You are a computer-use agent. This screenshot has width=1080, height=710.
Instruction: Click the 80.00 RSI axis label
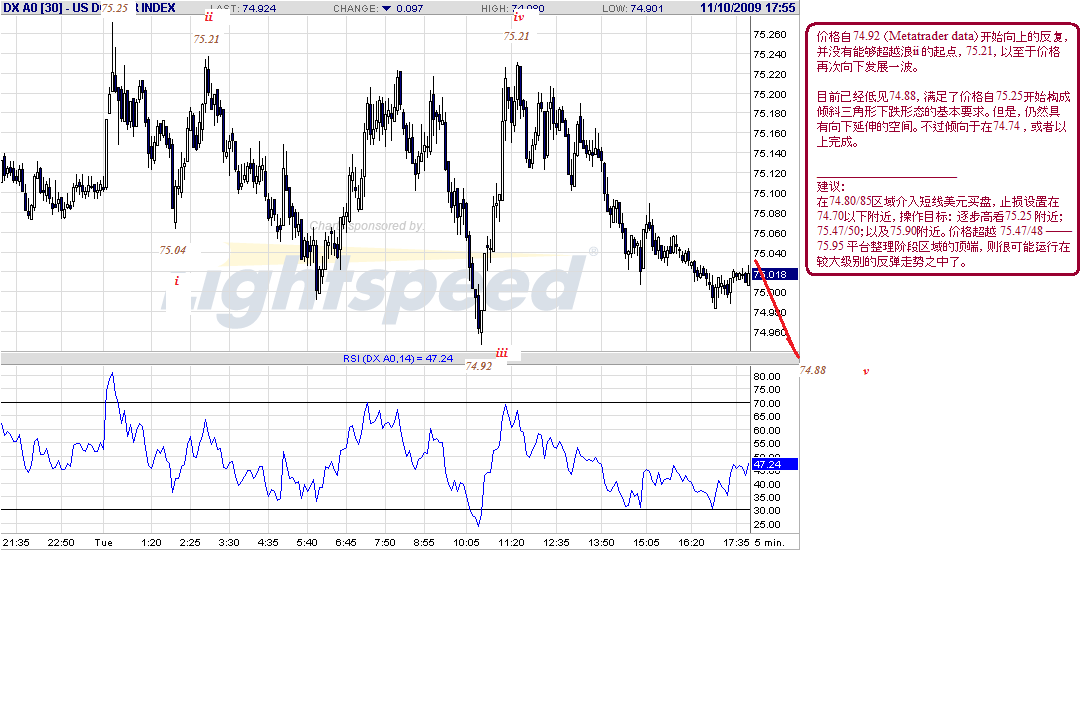click(767, 377)
